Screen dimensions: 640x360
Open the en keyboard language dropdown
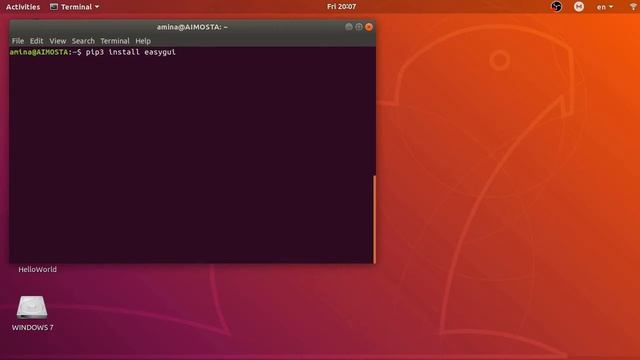604,7
